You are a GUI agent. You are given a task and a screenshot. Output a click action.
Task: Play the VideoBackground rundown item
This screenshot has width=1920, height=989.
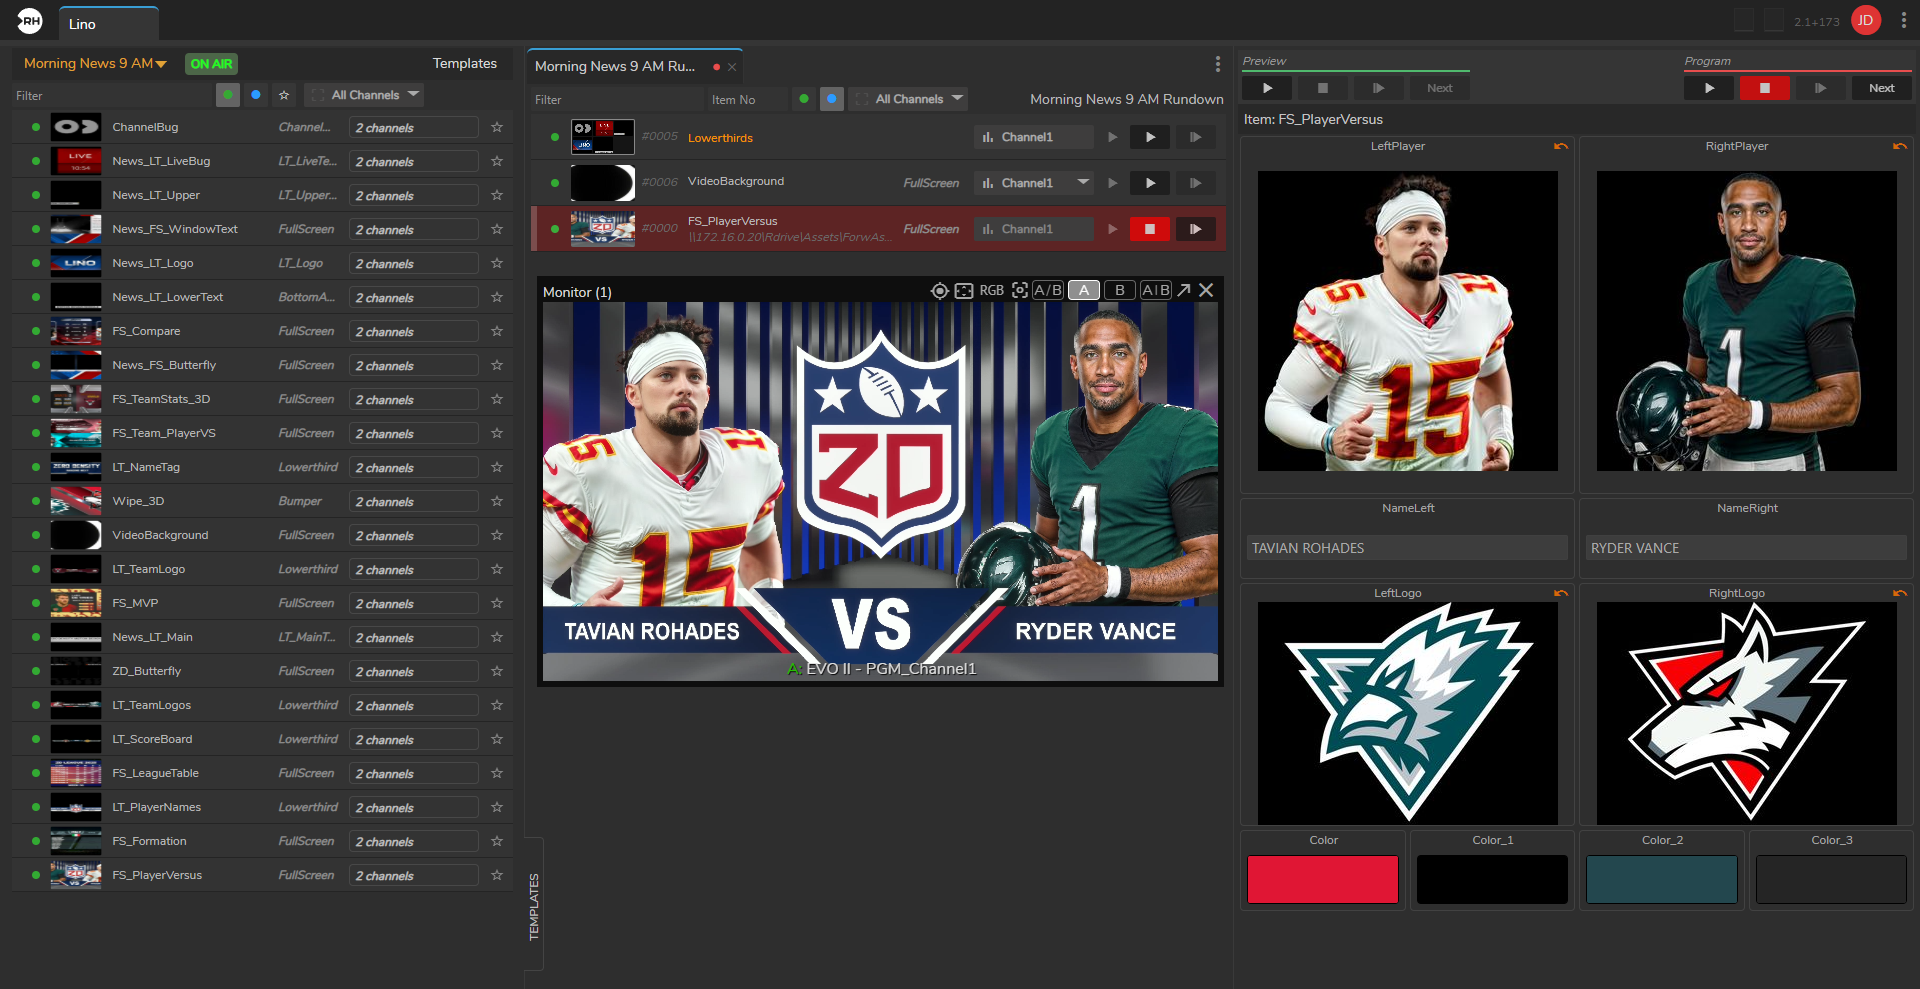[x=1150, y=183]
